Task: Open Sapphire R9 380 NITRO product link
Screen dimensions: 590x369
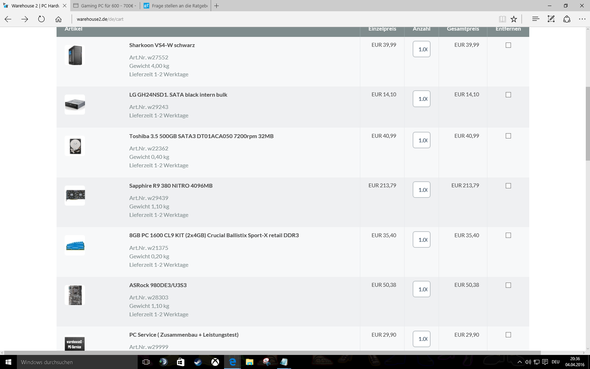Action: coord(171,186)
